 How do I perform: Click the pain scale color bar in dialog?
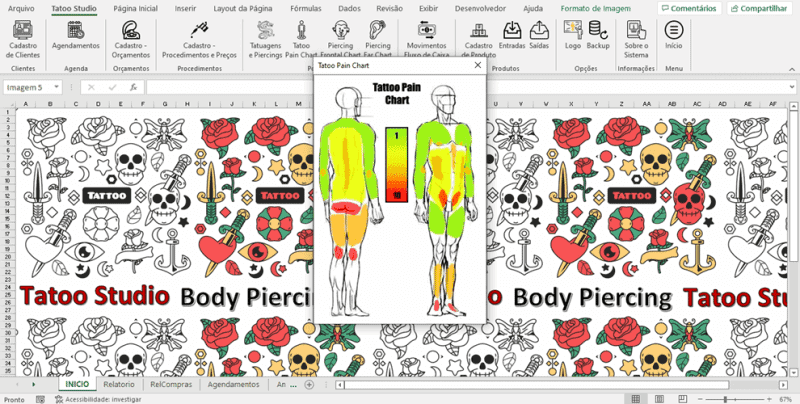[396, 165]
